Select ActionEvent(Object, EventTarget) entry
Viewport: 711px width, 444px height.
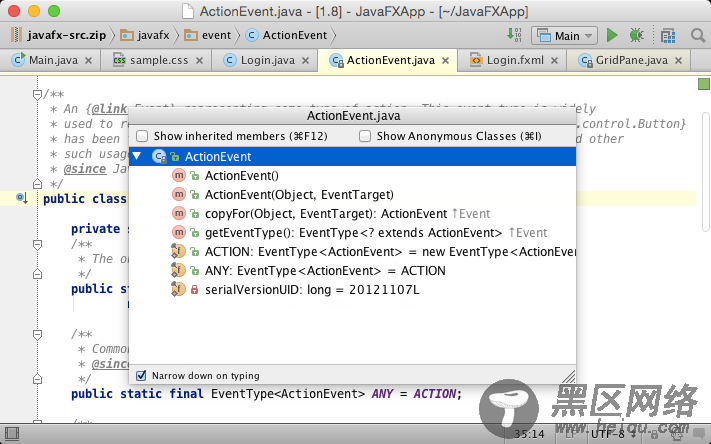[352, 195]
